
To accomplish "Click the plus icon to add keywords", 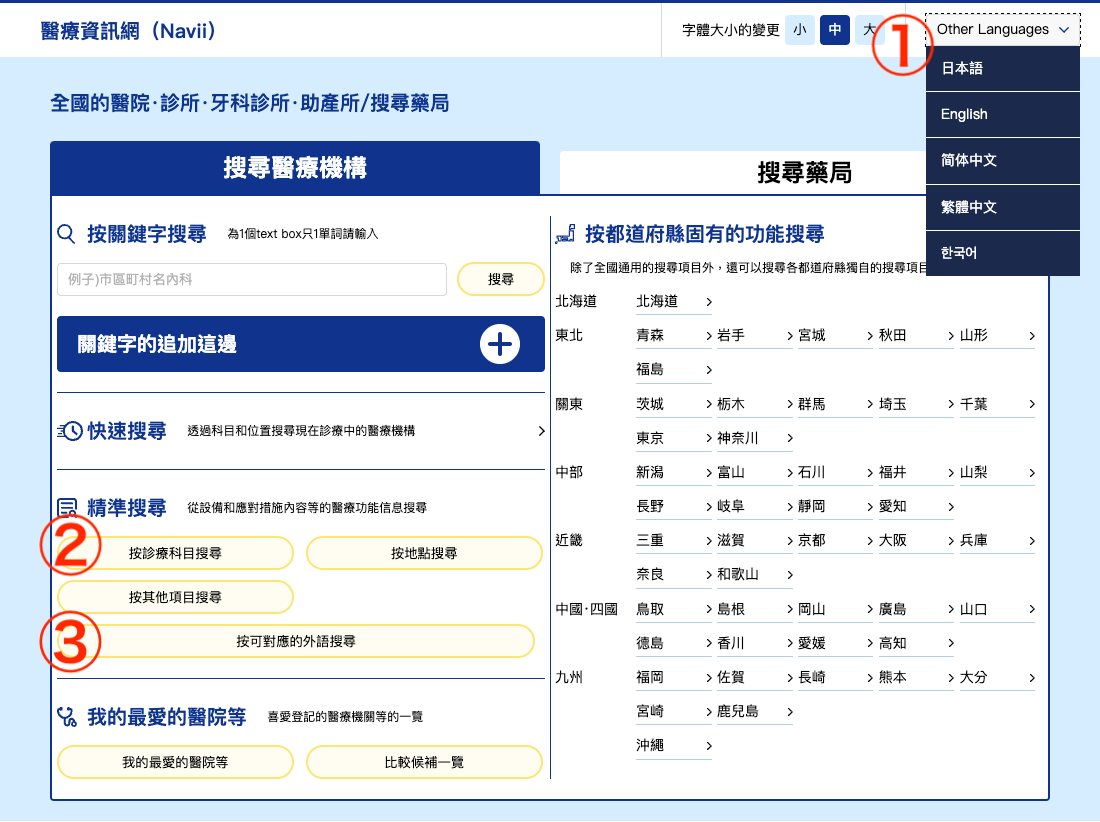I will (498, 343).
